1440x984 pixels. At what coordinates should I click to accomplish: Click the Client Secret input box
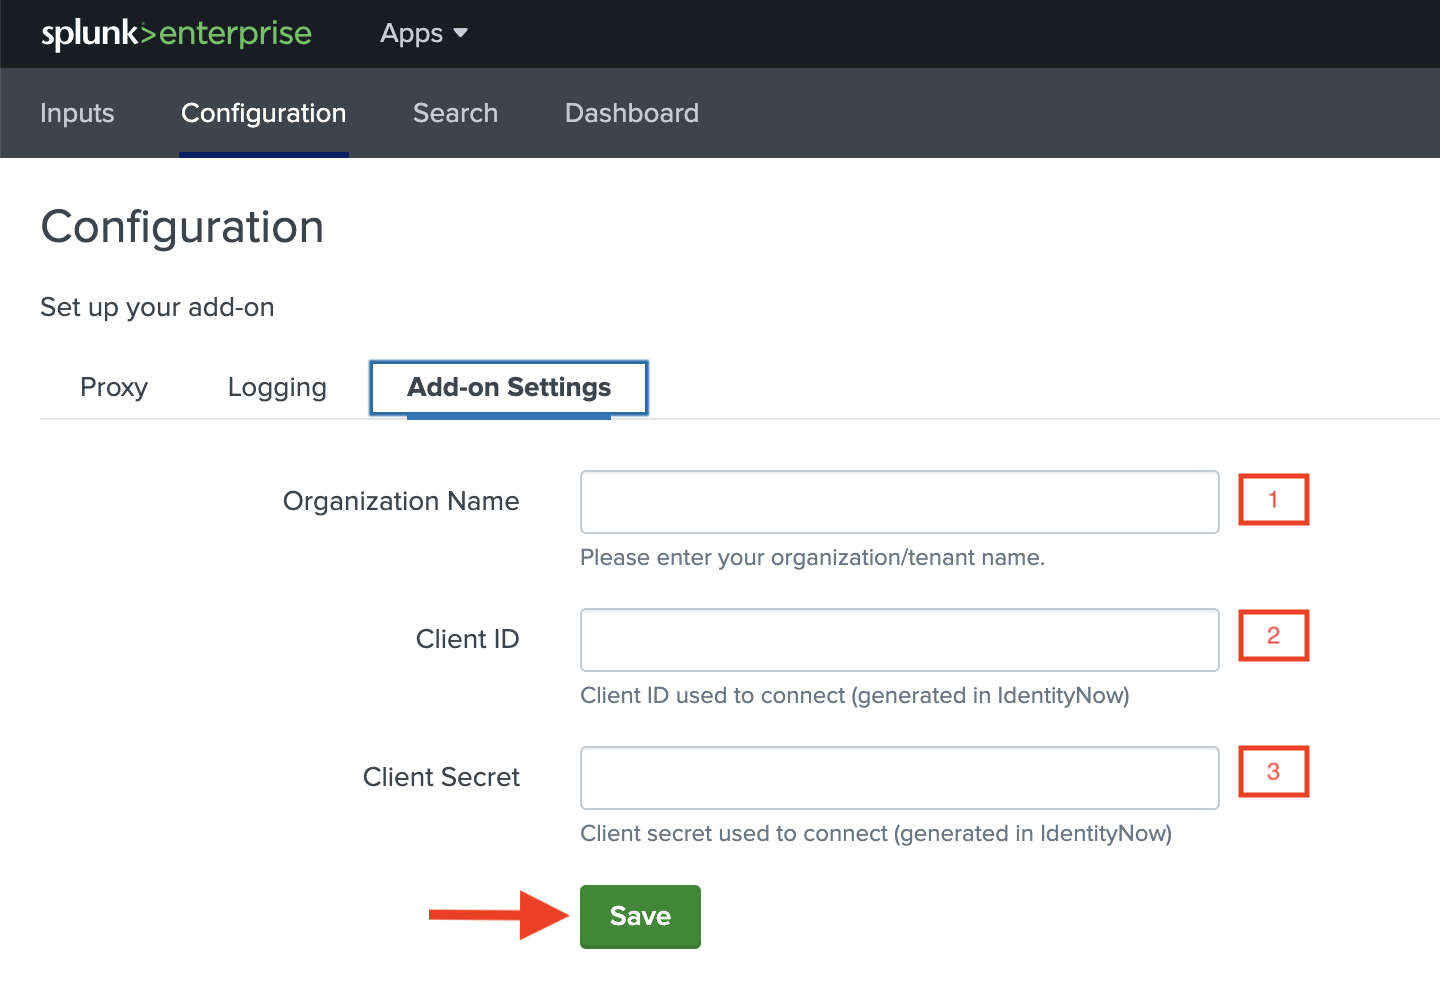pyautogui.click(x=898, y=777)
